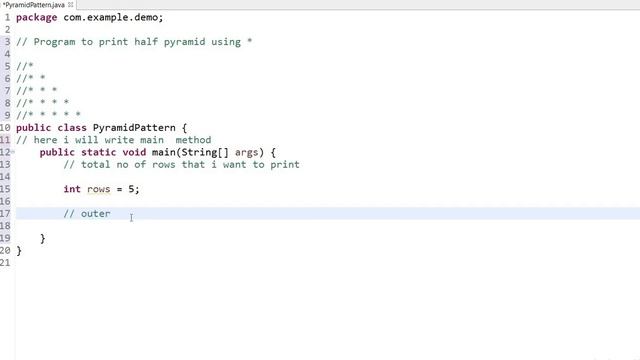Click class name 'PyramidPattern' on line 10
The image size is (640, 360).
click(134, 128)
